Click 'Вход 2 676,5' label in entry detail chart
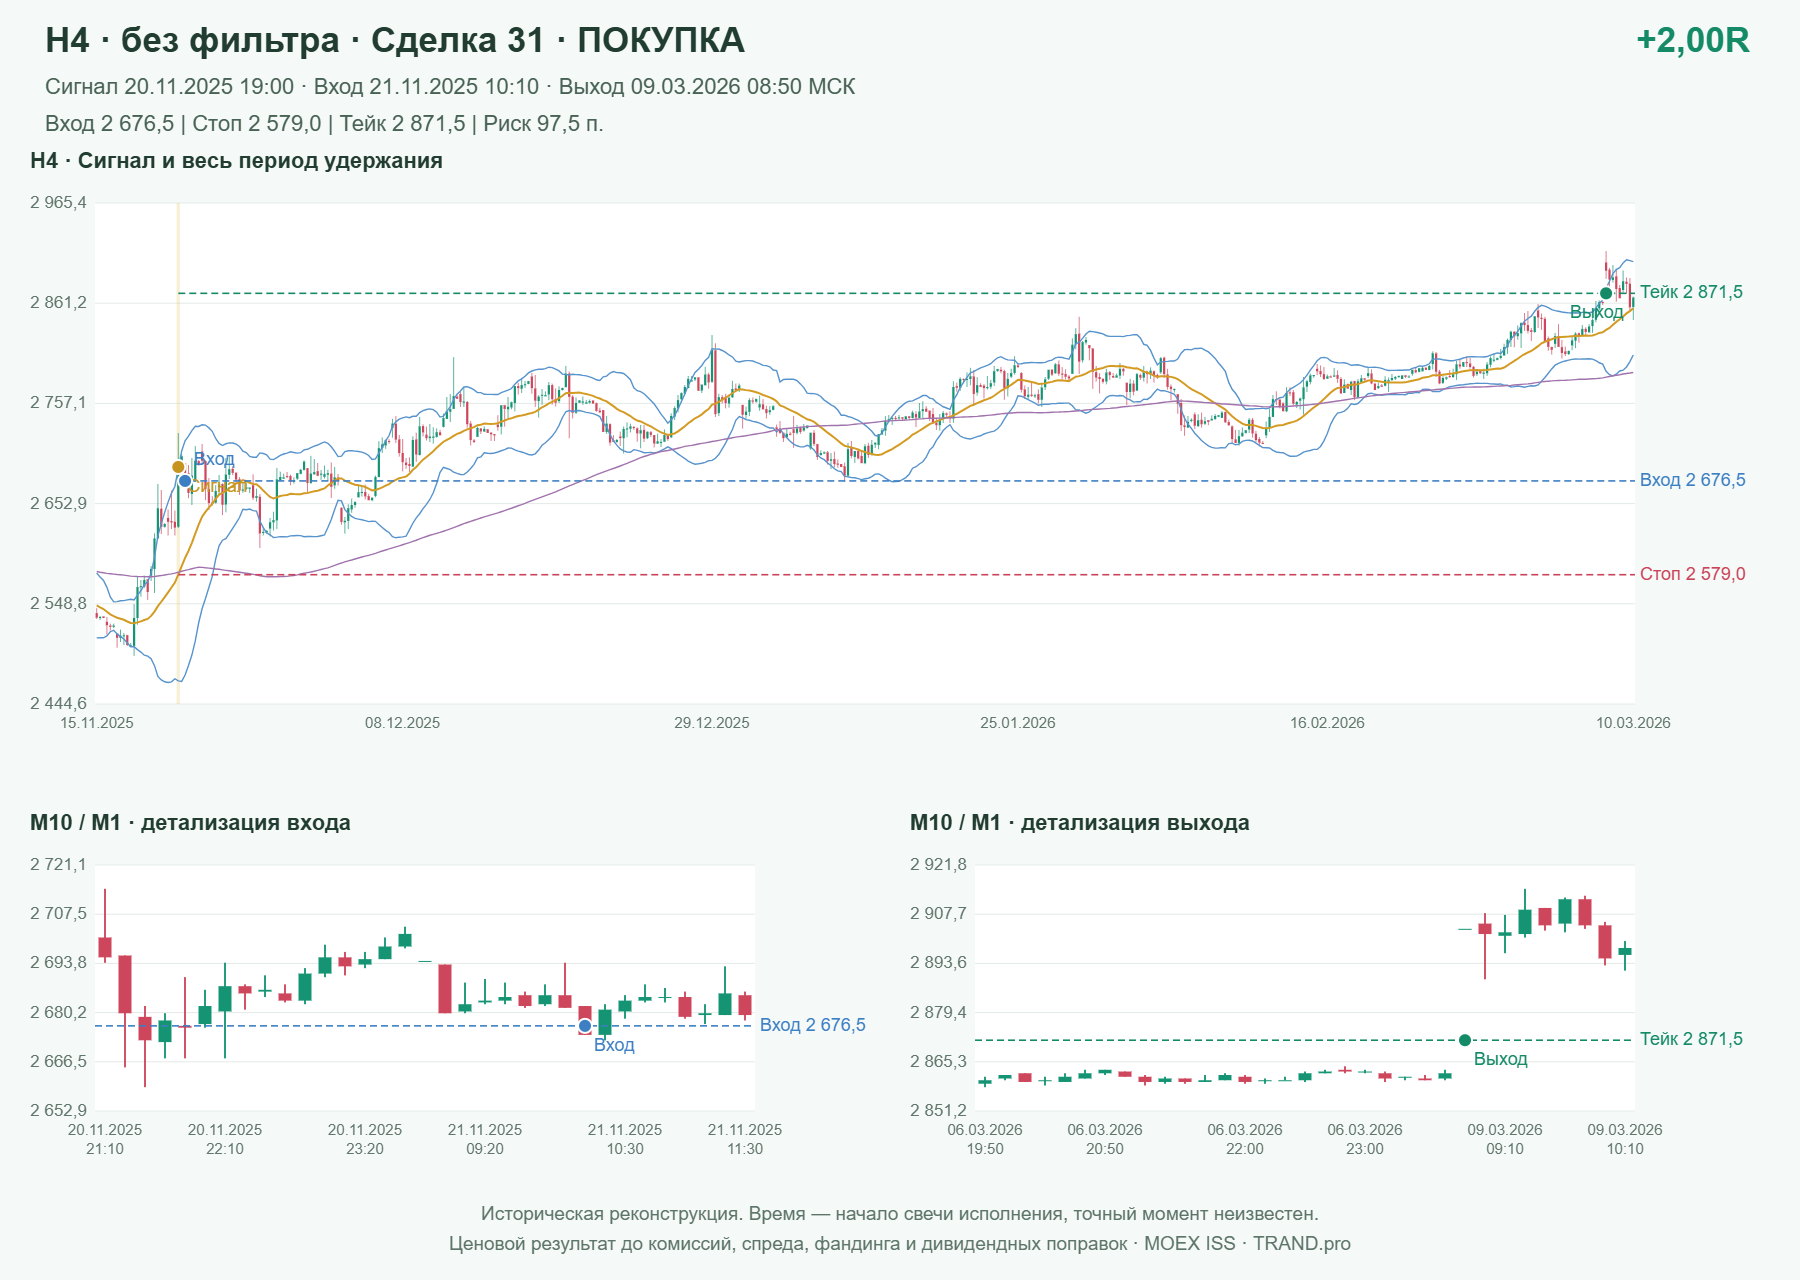1800x1280 pixels. (813, 1025)
